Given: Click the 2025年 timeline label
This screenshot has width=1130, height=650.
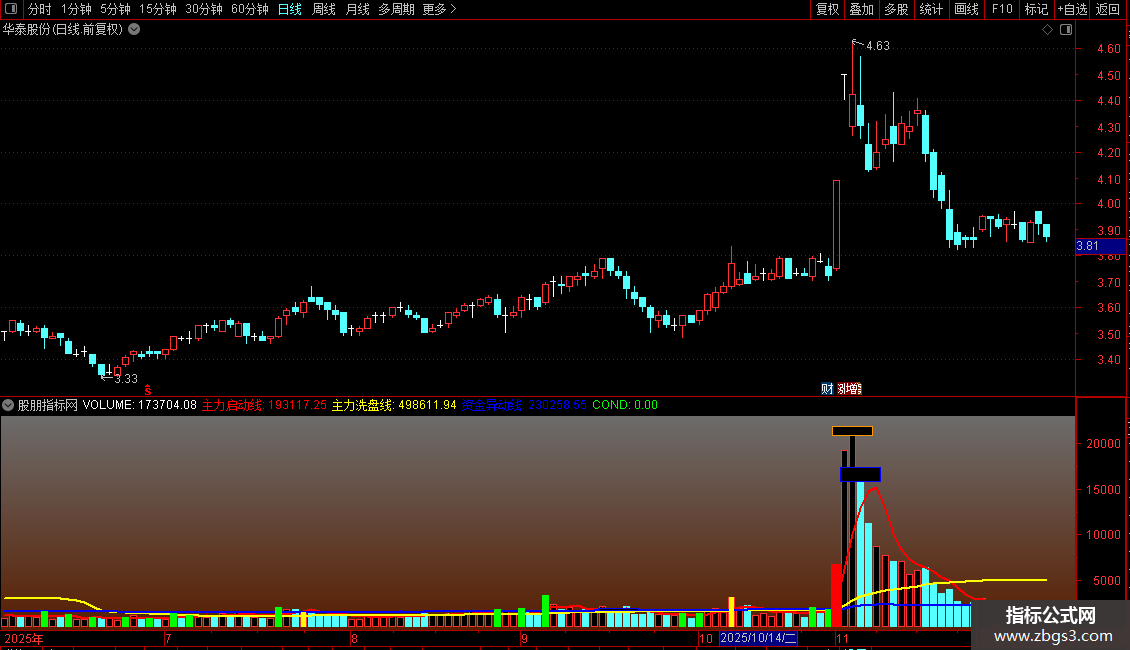Looking at the screenshot, I should 24,638.
